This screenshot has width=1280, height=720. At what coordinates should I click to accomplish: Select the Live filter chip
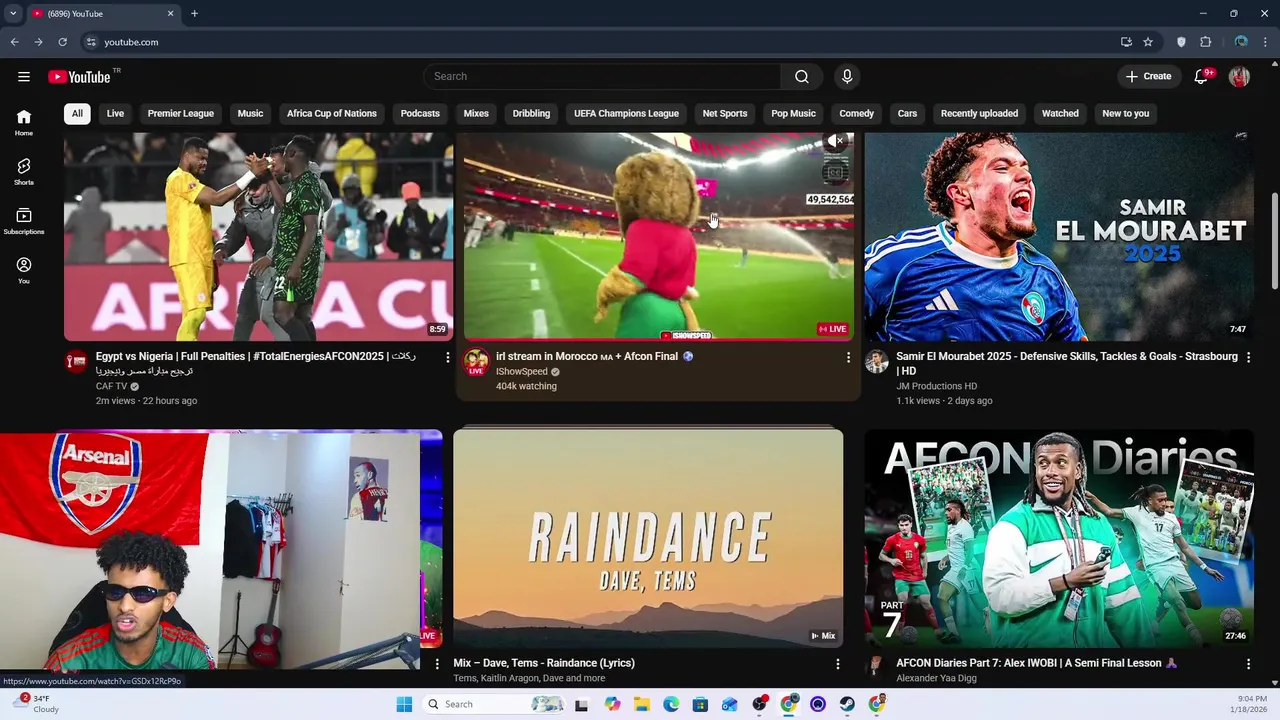(115, 113)
